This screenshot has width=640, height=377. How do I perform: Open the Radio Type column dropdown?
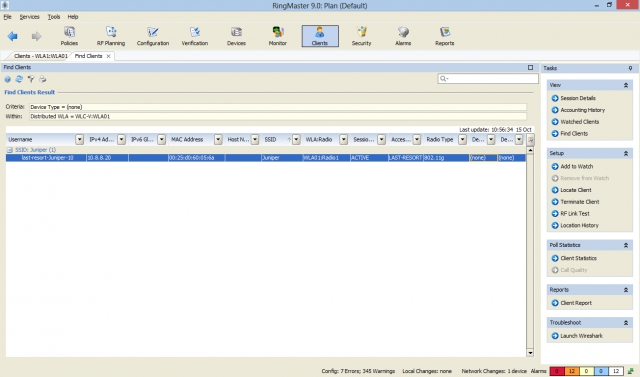pyautogui.click(x=462, y=140)
